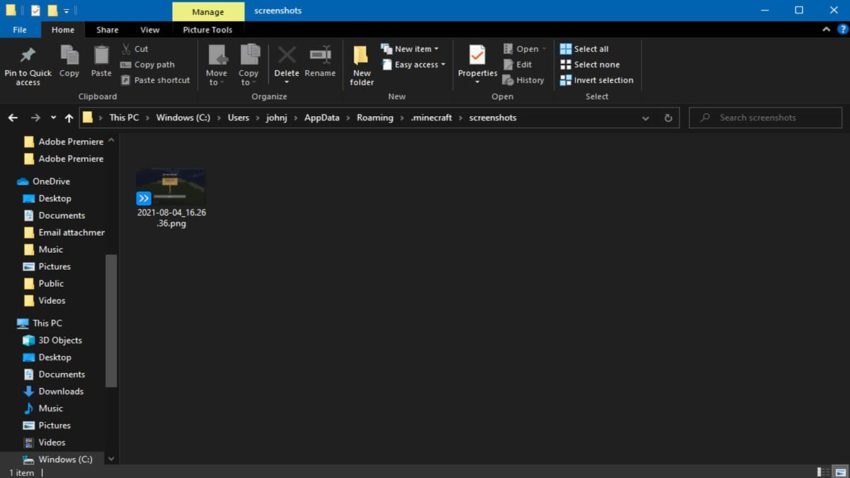
Task: Open the View ribbon tab
Action: tap(149, 30)
